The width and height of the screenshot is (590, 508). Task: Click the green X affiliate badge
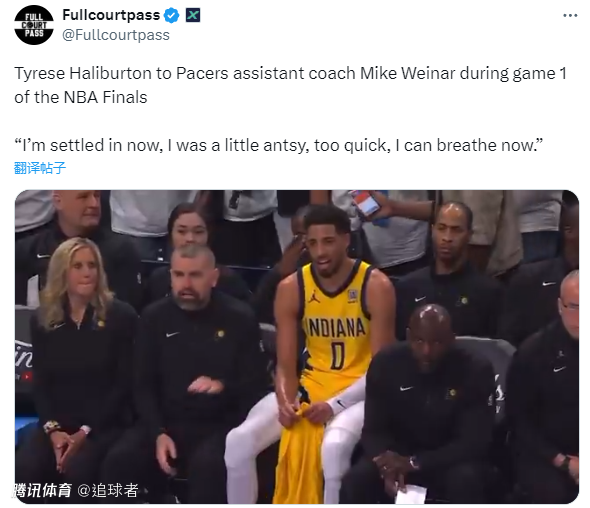coord(193,15)
